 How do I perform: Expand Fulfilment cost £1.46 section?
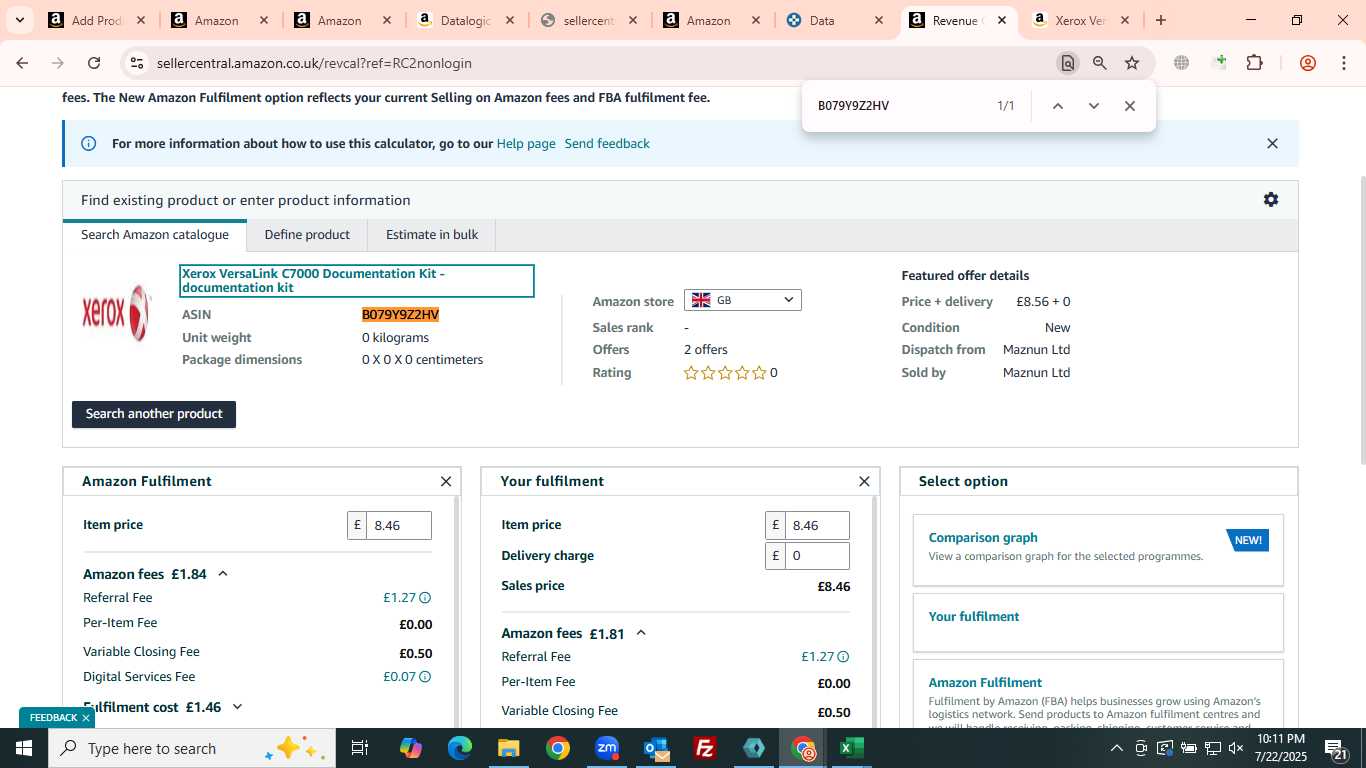[237, 707]
